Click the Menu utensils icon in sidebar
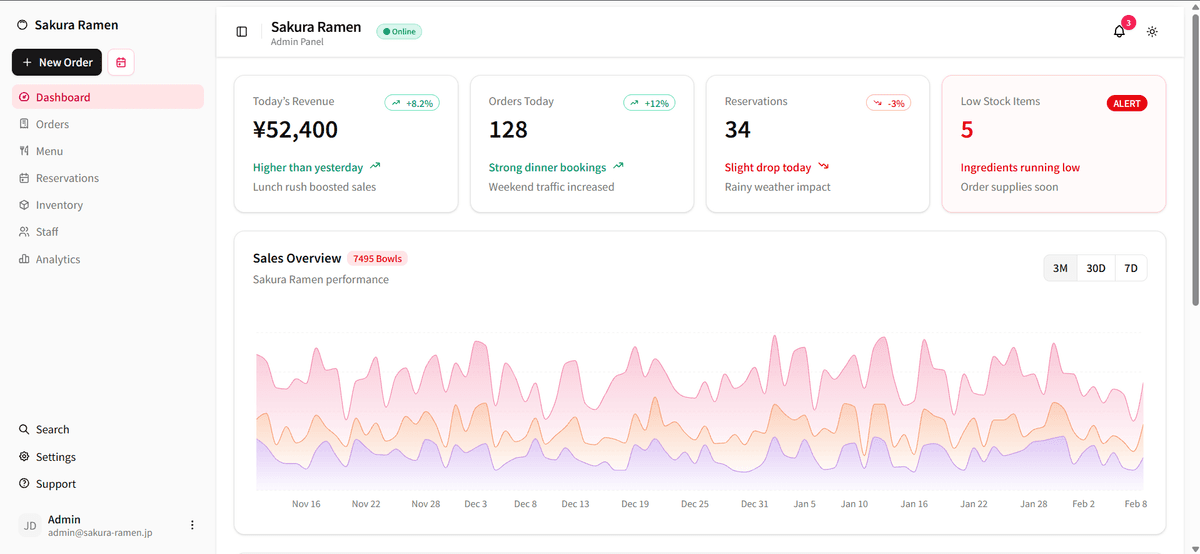Screen dimensions: 1200x554 coord(24,151)
